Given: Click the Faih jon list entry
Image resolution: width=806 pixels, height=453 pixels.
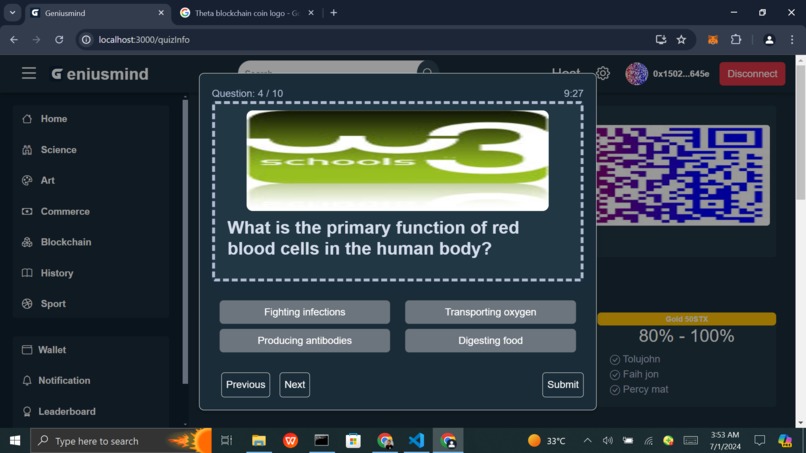Looking at the screenshot, I should point(640,374).
